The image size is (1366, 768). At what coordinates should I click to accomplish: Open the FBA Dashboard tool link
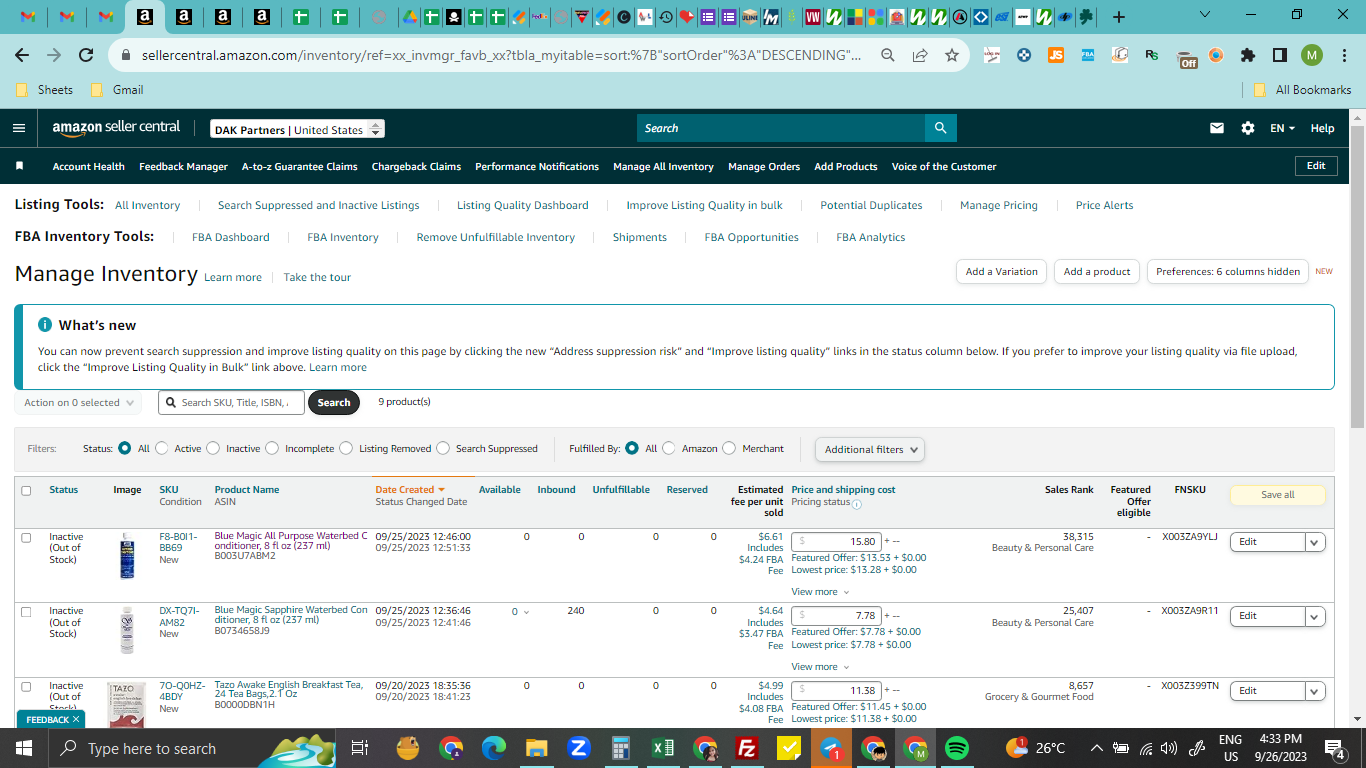click(x=231, y=238)
